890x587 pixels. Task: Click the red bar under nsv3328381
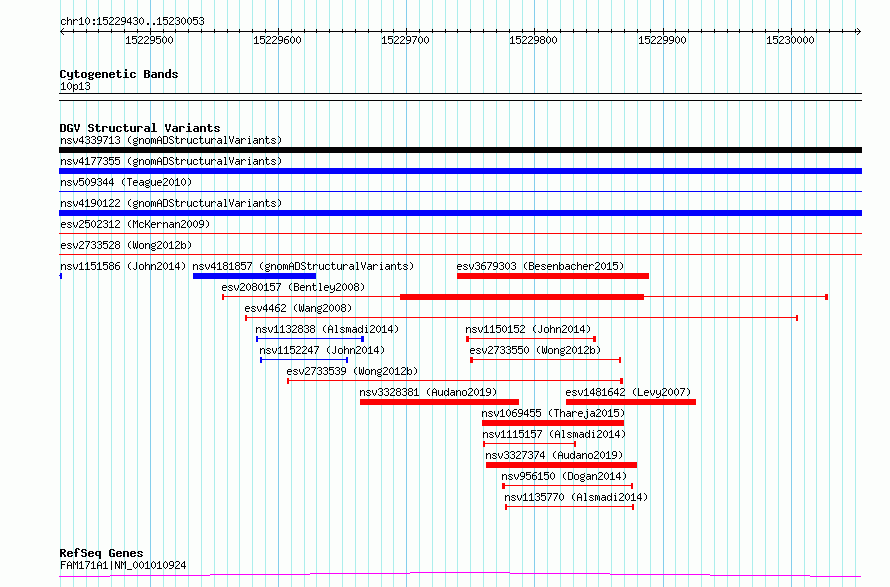click(439, 402)
